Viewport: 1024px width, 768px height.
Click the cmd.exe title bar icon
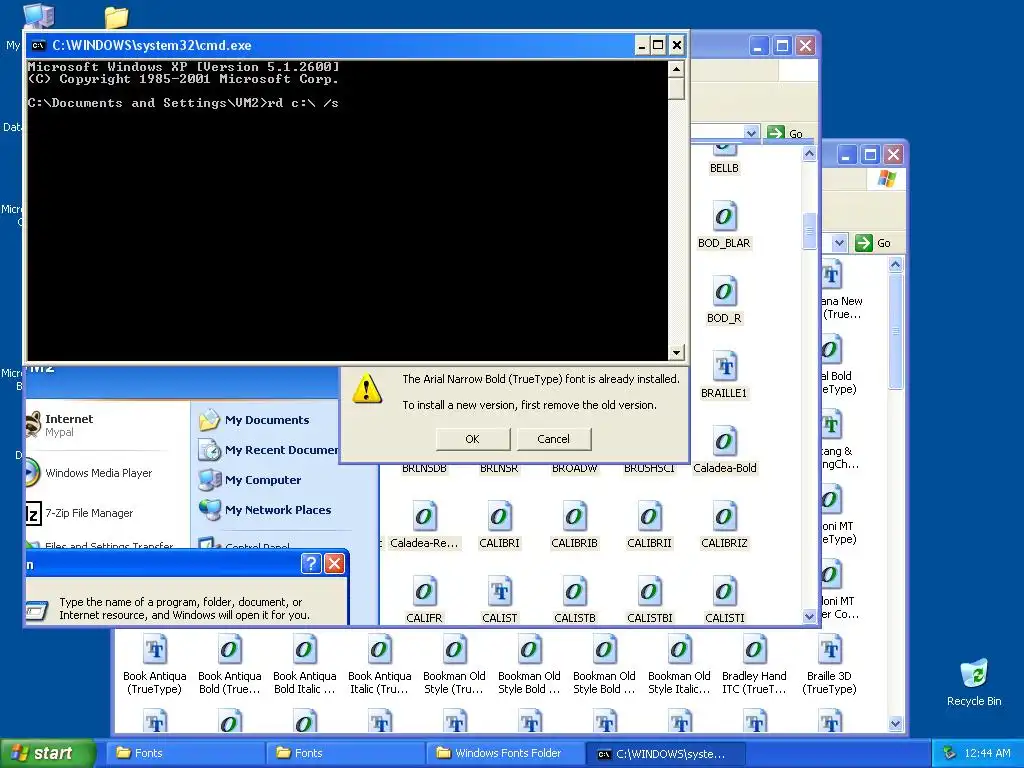click(39, 45)
